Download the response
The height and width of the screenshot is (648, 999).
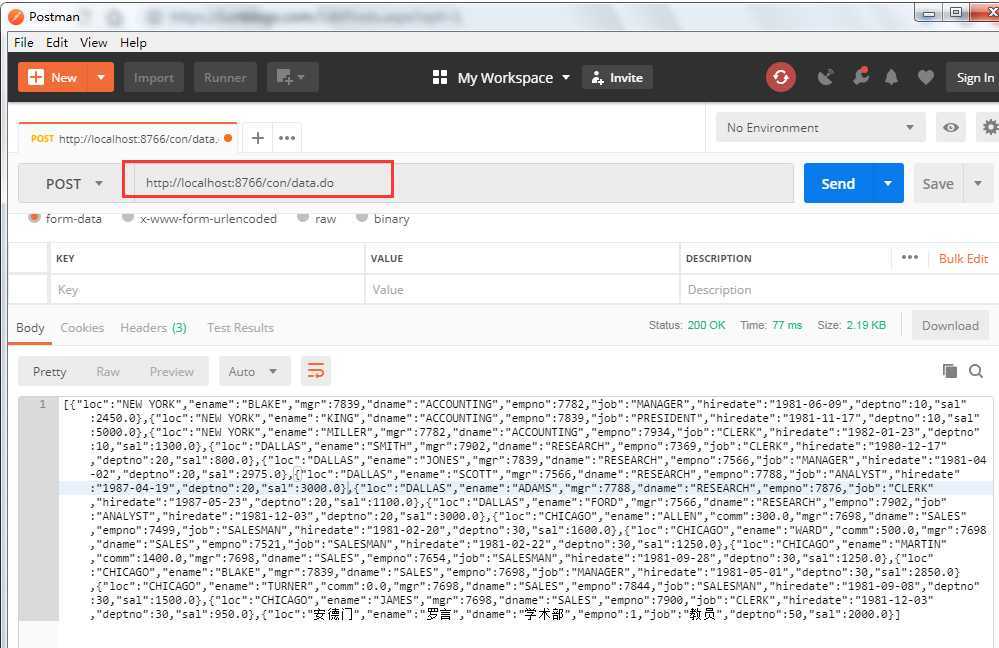tap(950, 326)
